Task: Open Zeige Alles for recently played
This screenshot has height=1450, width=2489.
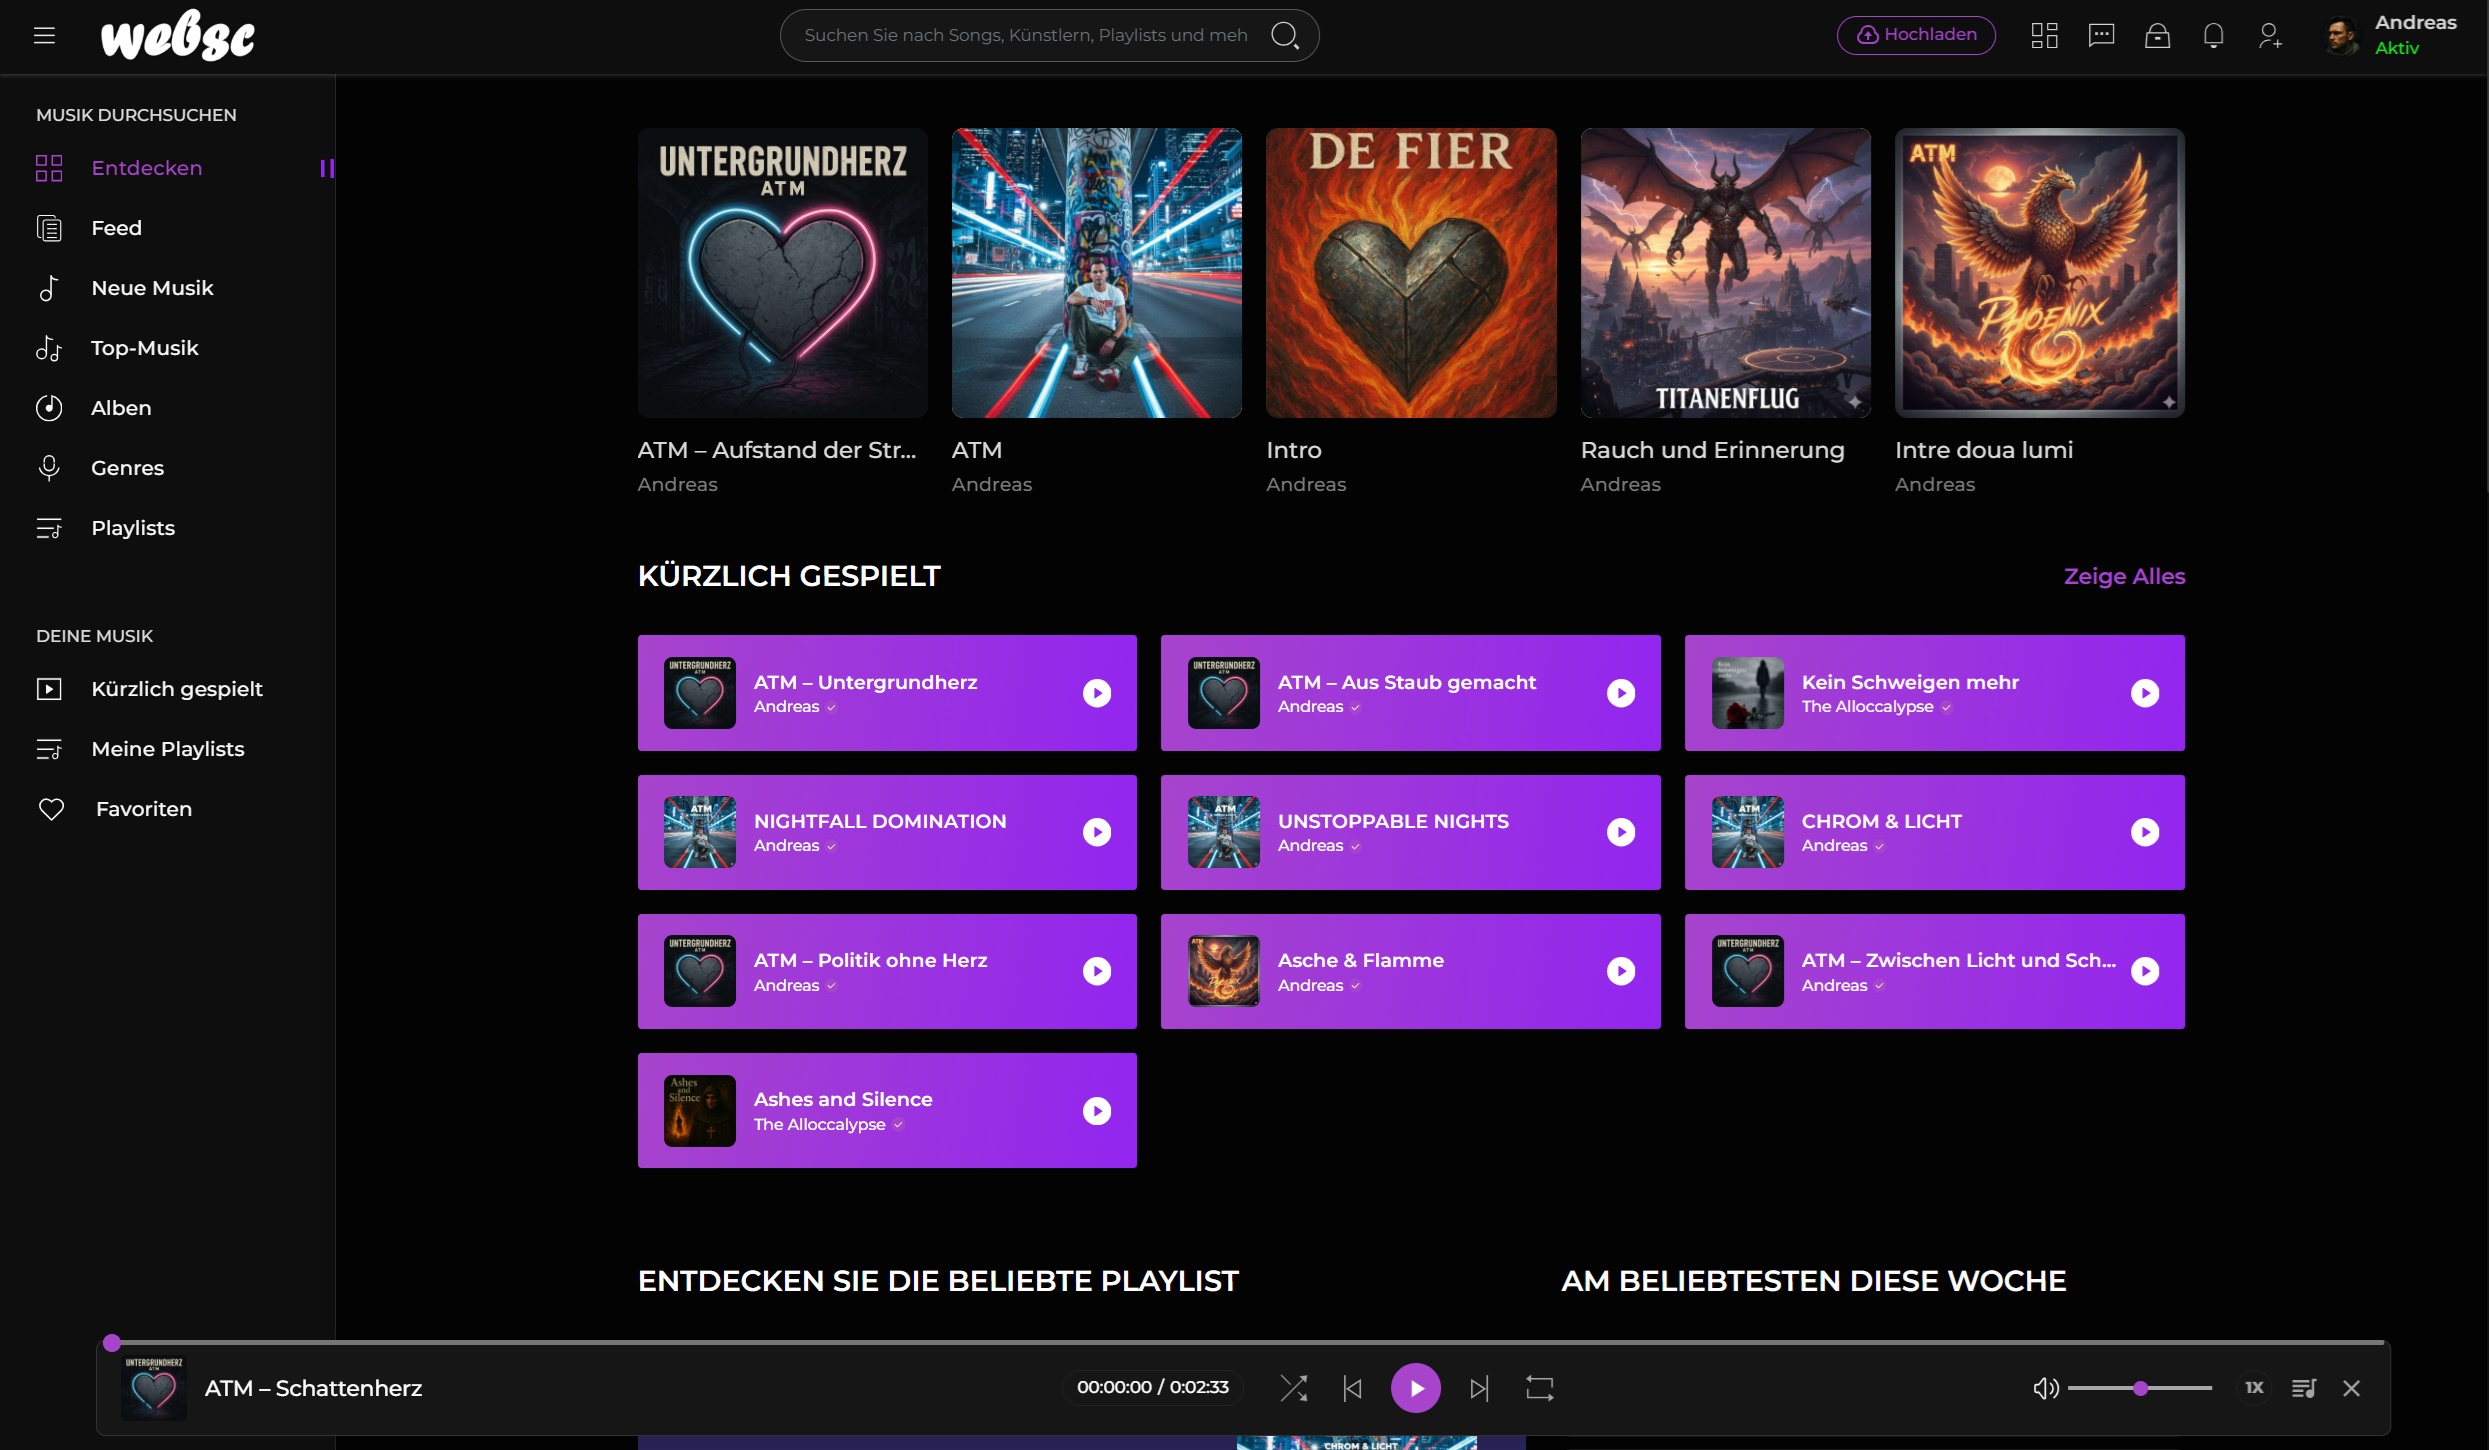Action: (2124, 576)
